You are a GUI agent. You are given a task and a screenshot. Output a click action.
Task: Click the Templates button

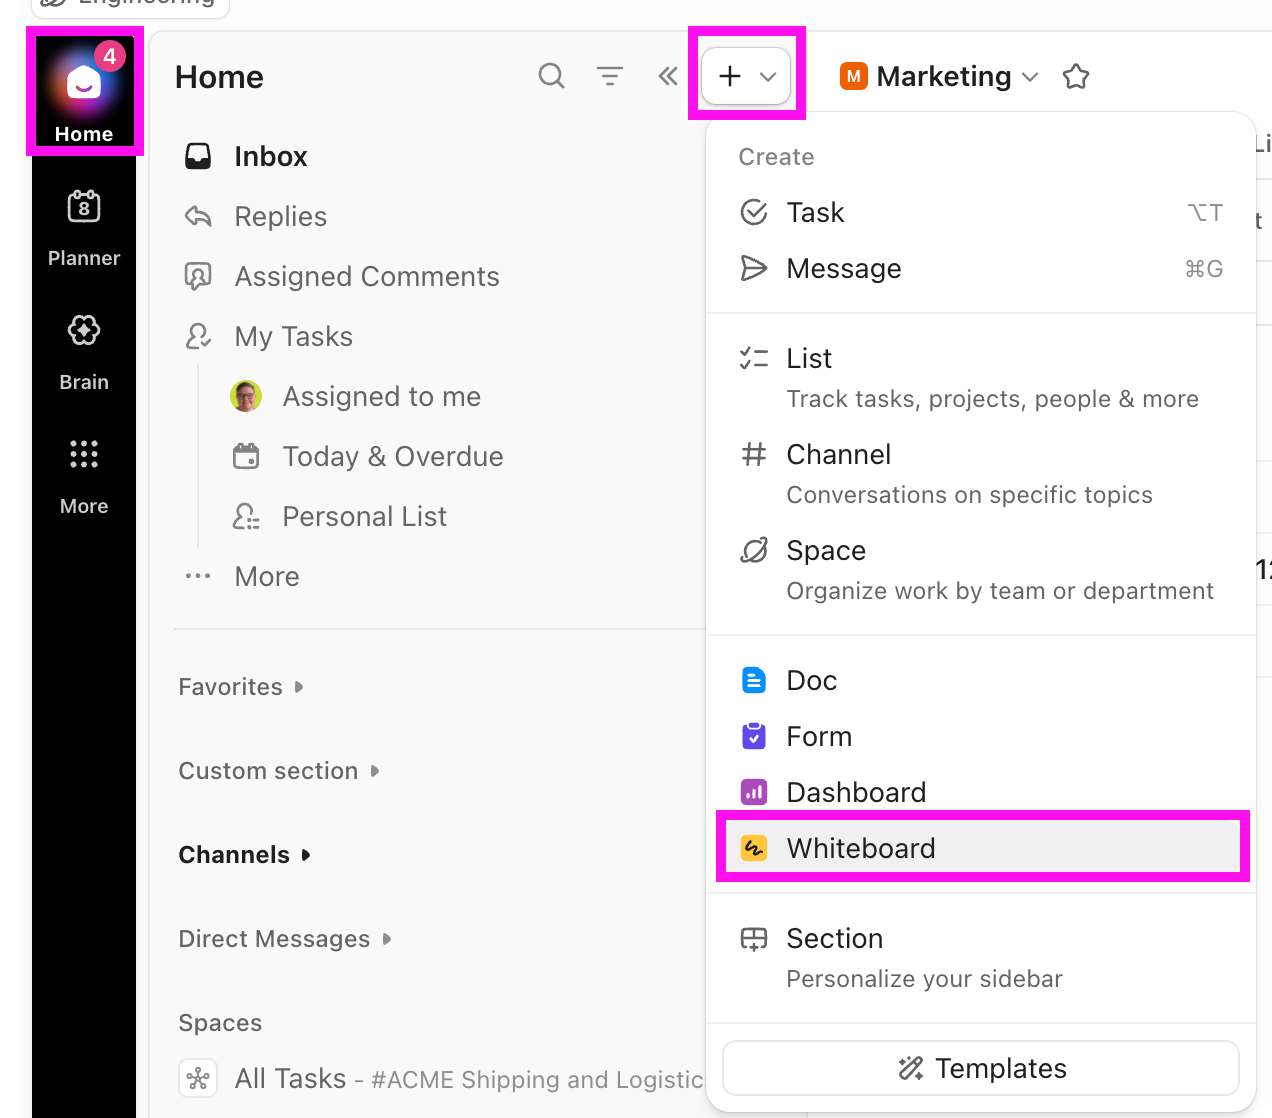click(x=981, y=1068)
